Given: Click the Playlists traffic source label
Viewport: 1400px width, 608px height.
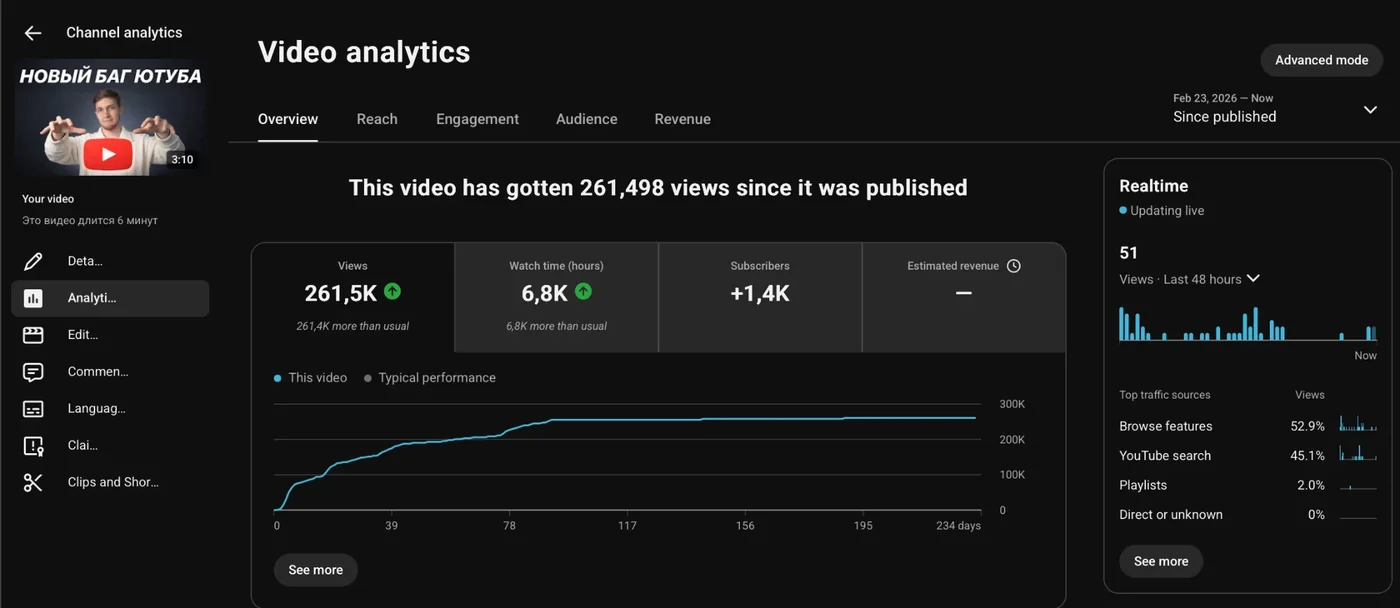Looking at the screenshot, I should point(1143,485).
